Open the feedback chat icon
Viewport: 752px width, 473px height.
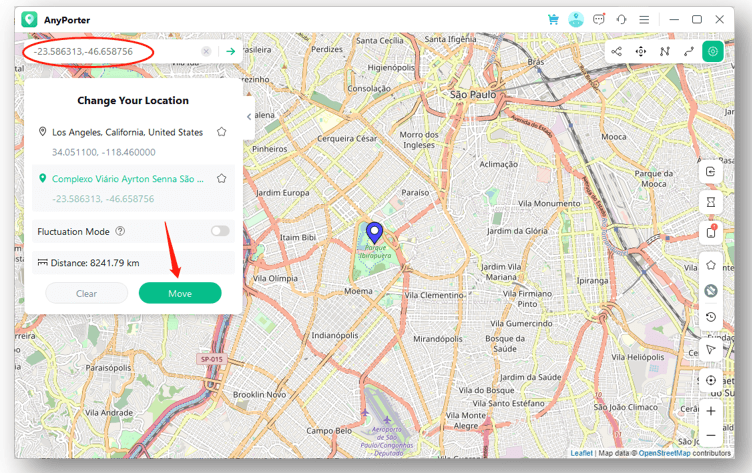[x=599, y=20]
